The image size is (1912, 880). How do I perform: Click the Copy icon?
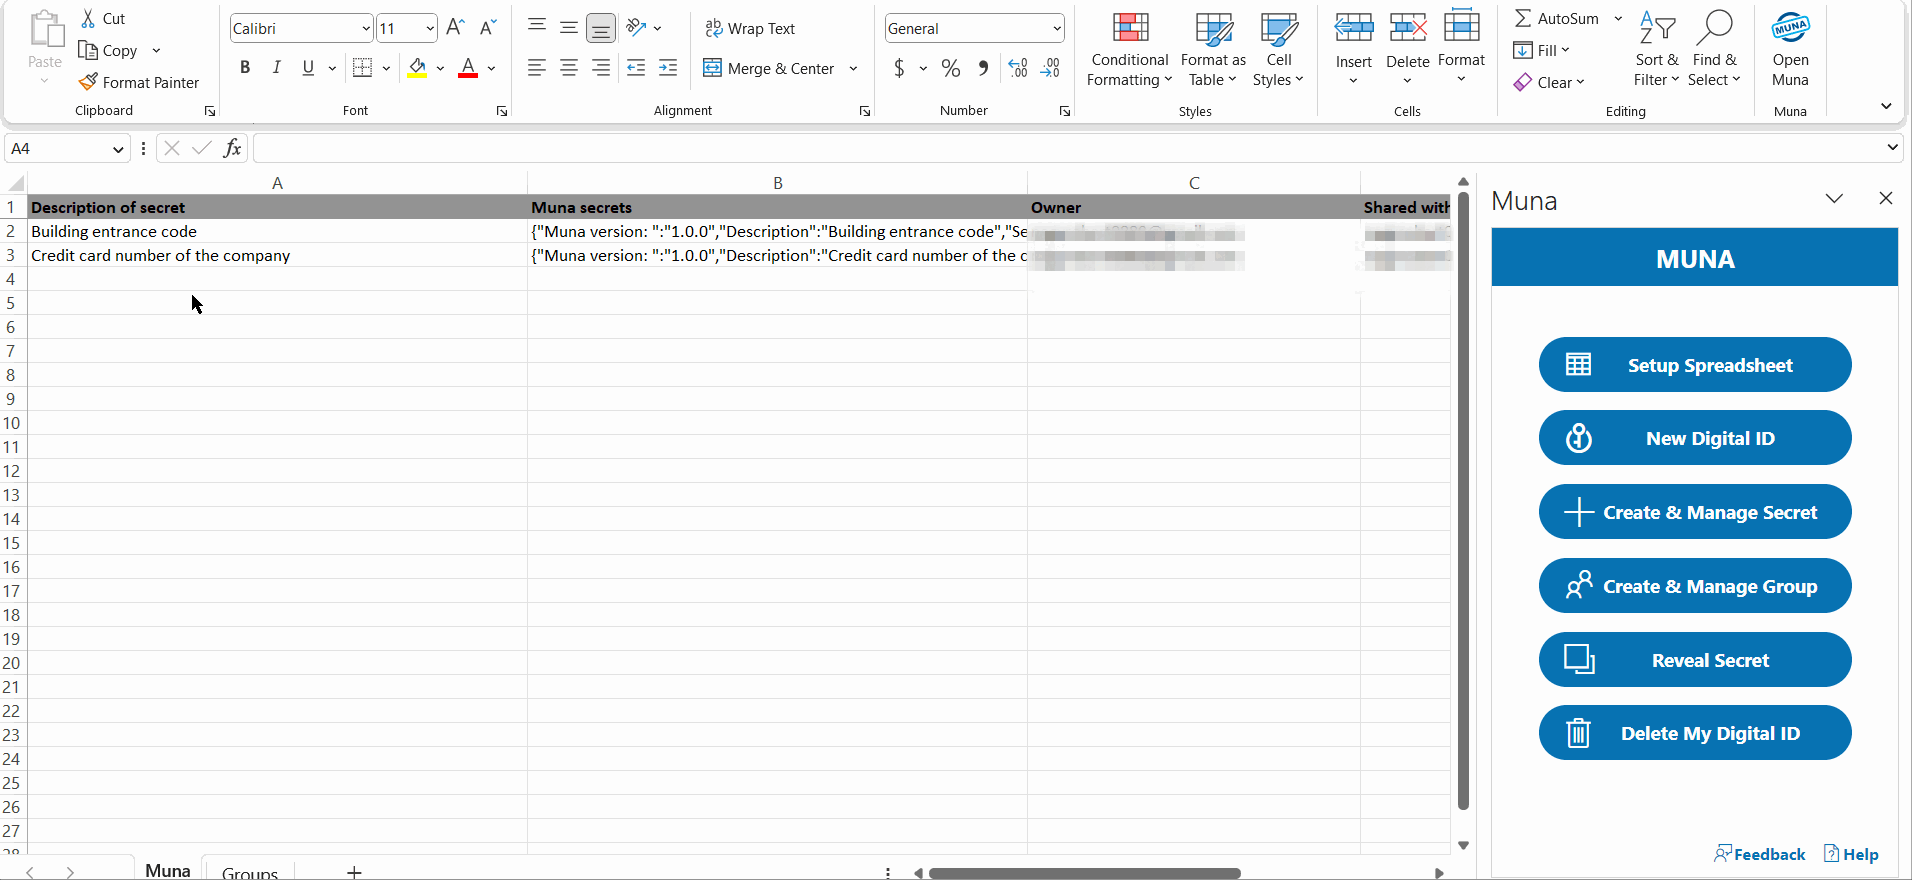click(88, 50)
